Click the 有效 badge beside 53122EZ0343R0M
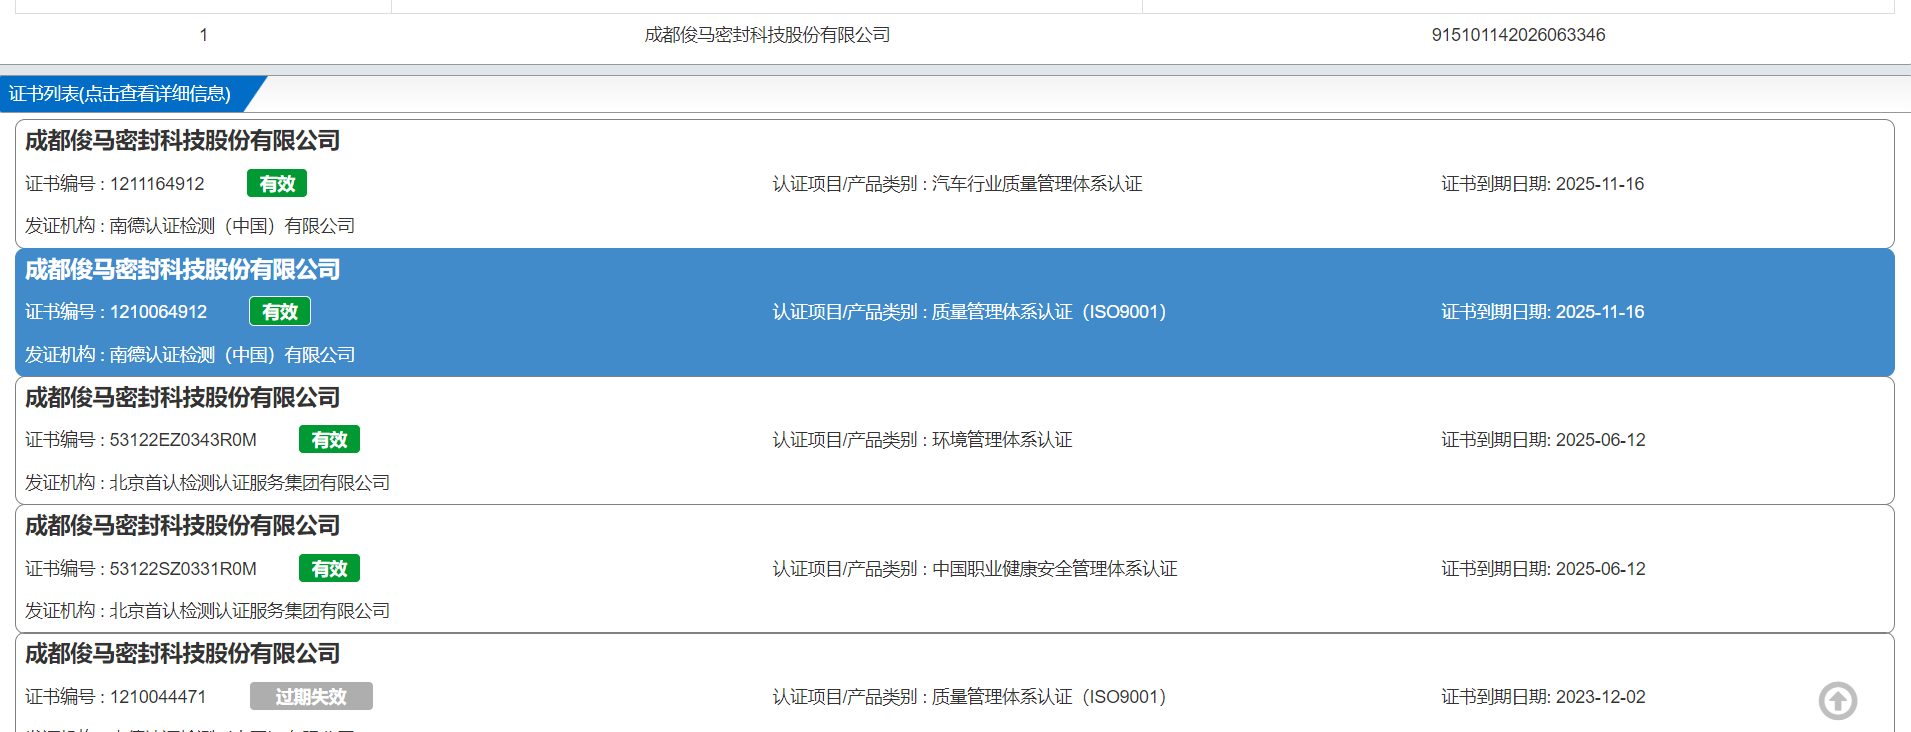This screenshot has height=732, width=1911. point(329,440)
